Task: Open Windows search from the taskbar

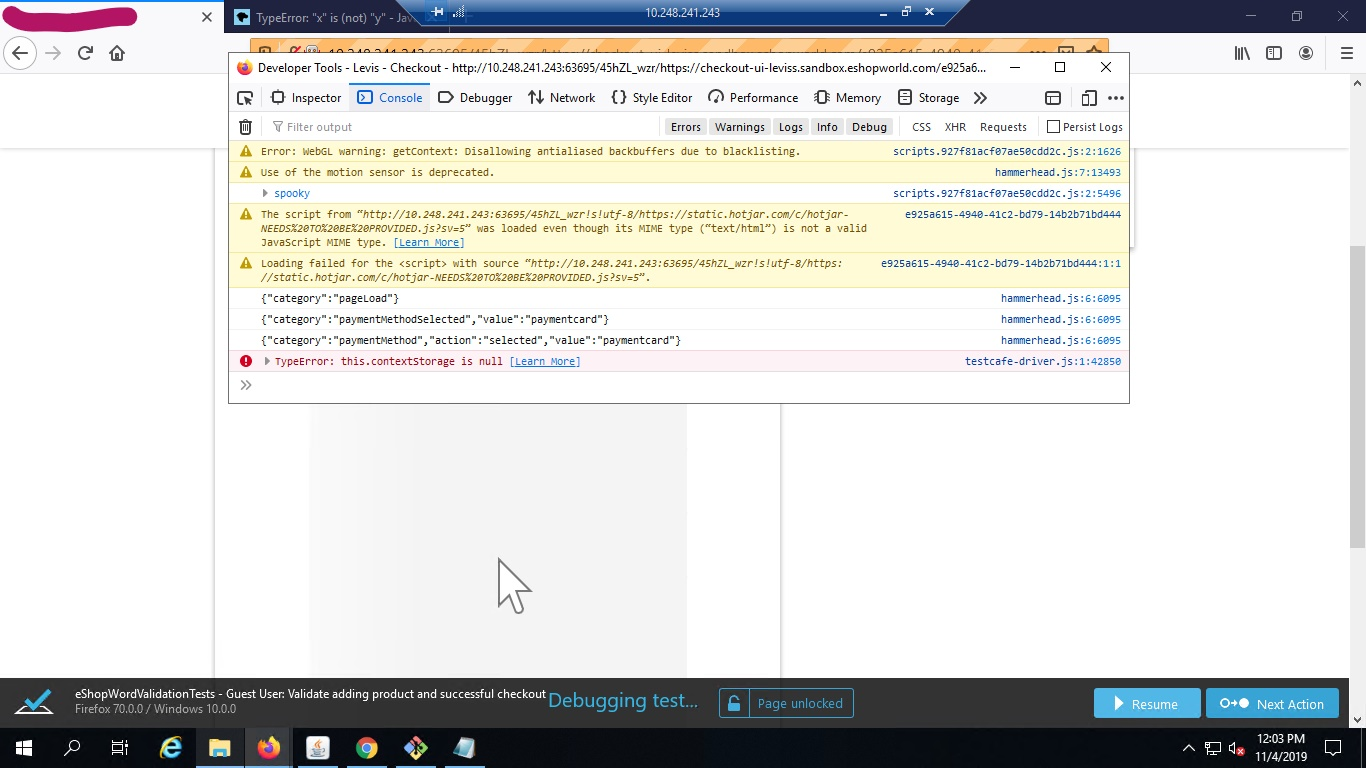Action: pos(72,748)
